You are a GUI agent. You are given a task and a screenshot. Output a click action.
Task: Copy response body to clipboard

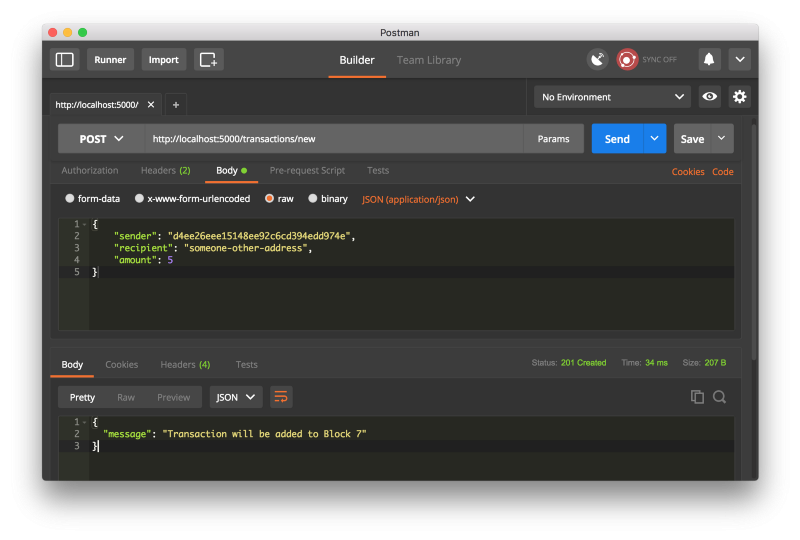point(697,397)
